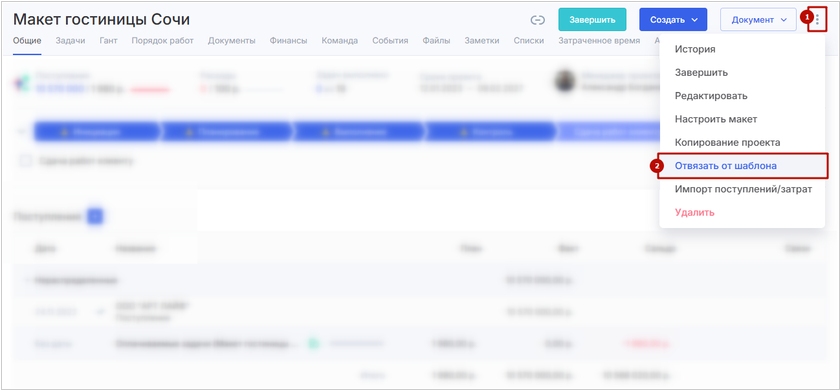Click the blue plus icon beside Поступления
This screenshot has width=840, height=390.
[x=95, y=216]
